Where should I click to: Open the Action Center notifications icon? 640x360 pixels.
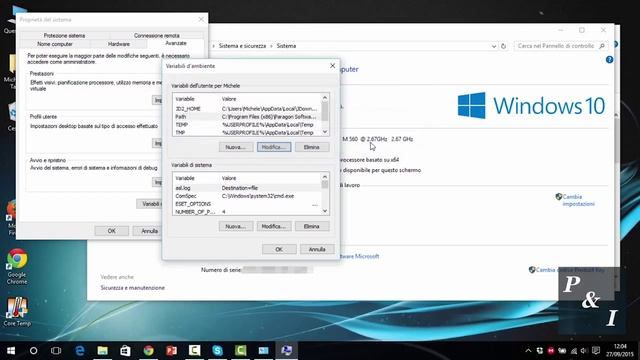pos(596,351)
